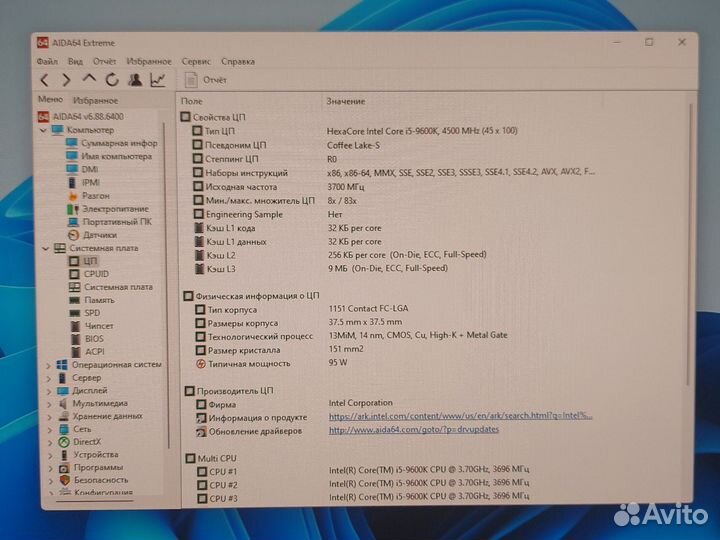Open the Файл menu

pos(46,62)
